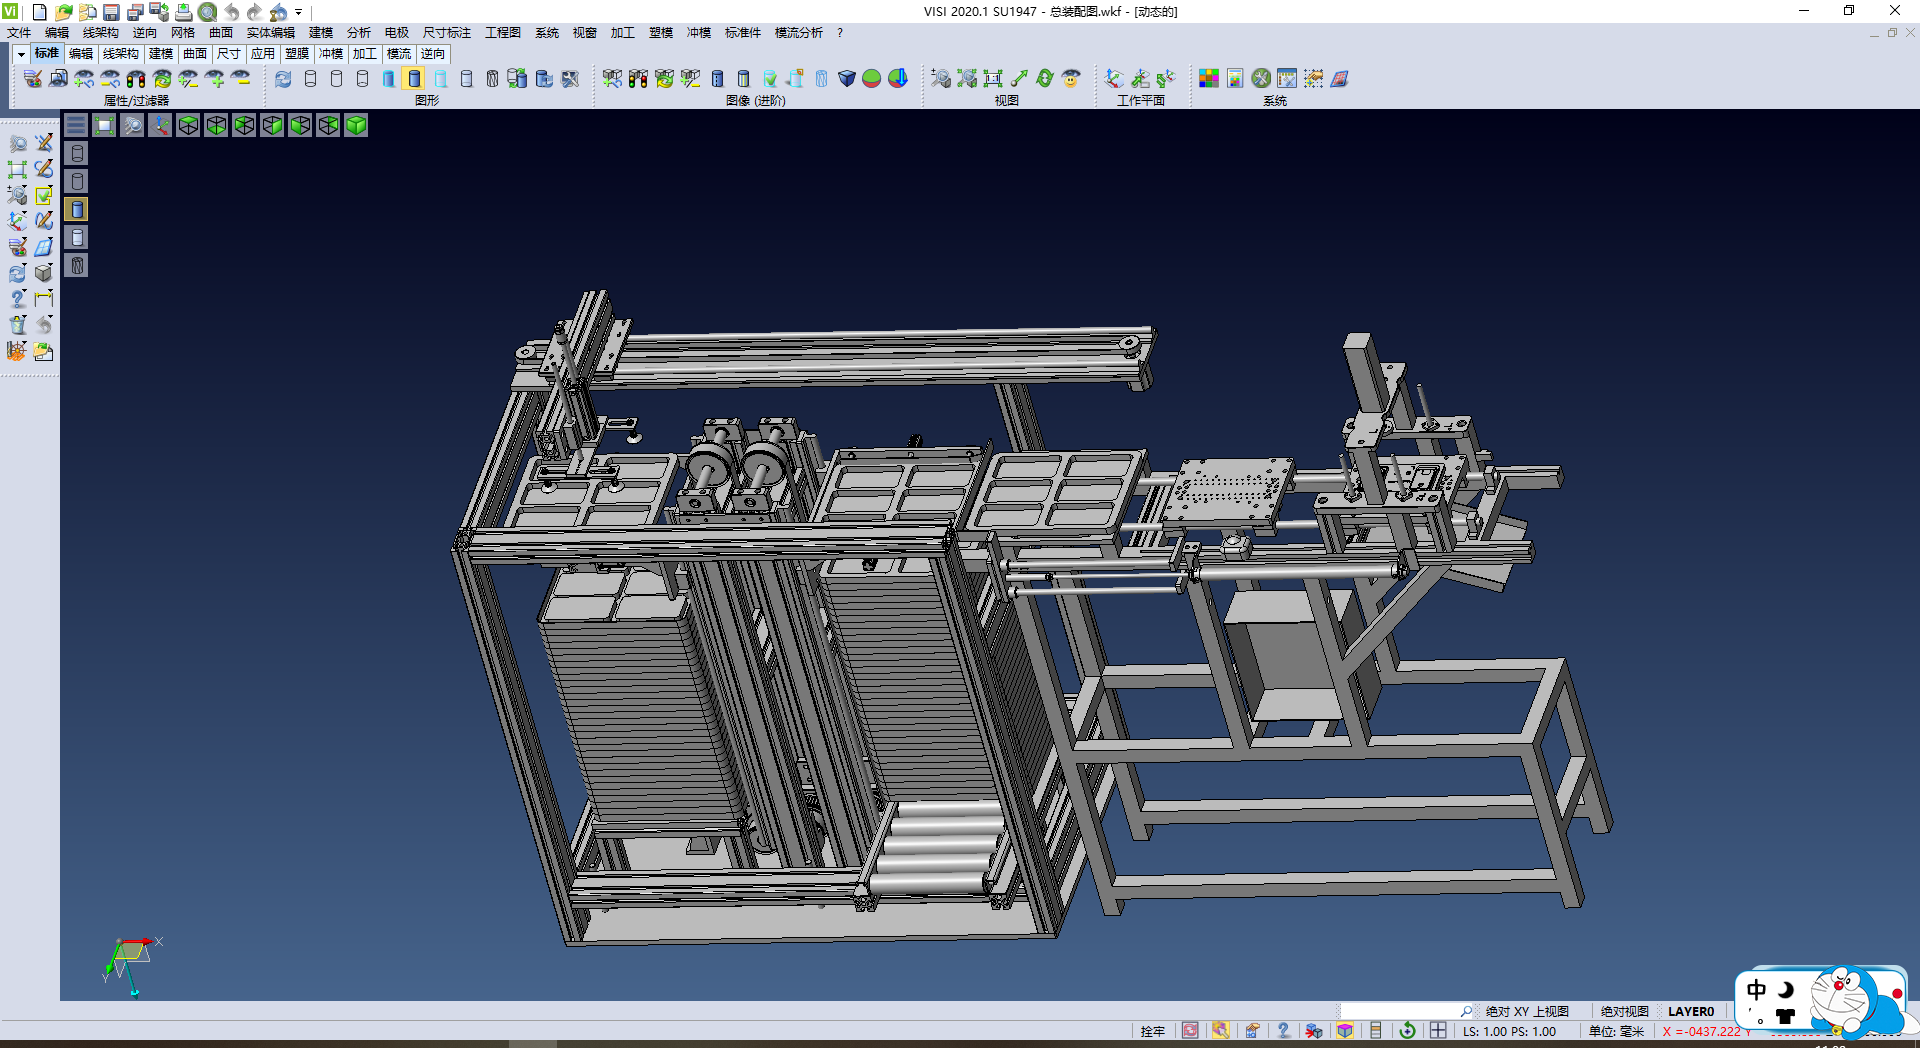Screen dimensions: 1920x1048
Task: Click the color palette grid icon
Action: (1209, 79)
